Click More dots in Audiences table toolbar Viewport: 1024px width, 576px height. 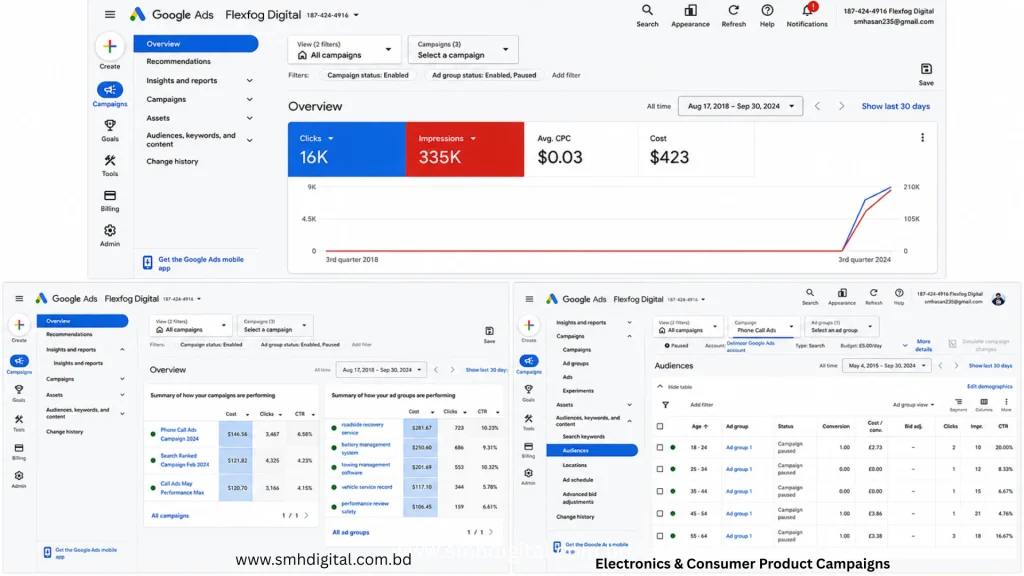tap(1006, 402)
